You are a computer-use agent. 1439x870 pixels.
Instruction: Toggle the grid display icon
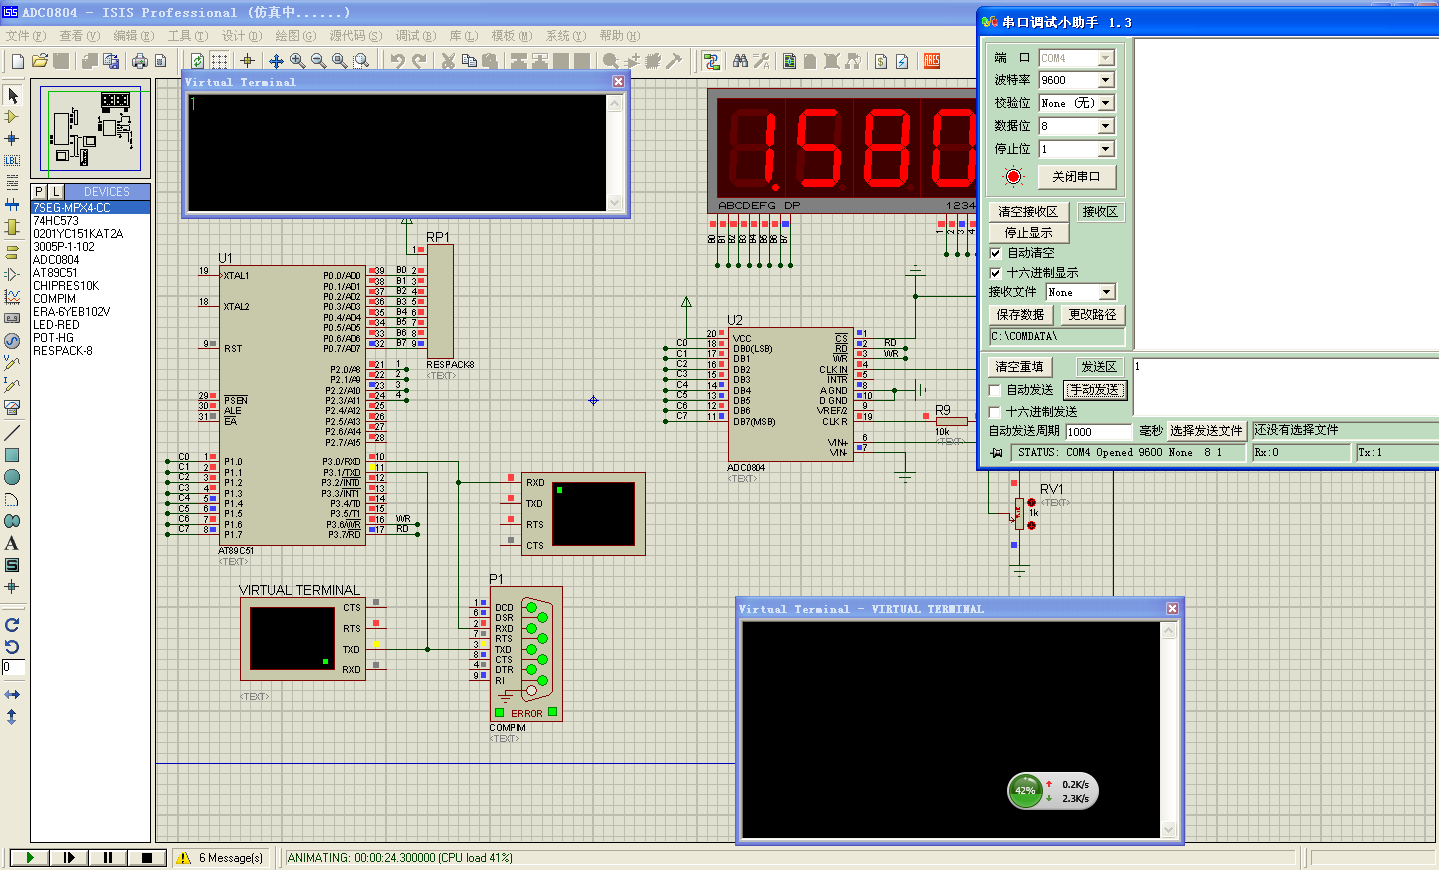(219, 61)
